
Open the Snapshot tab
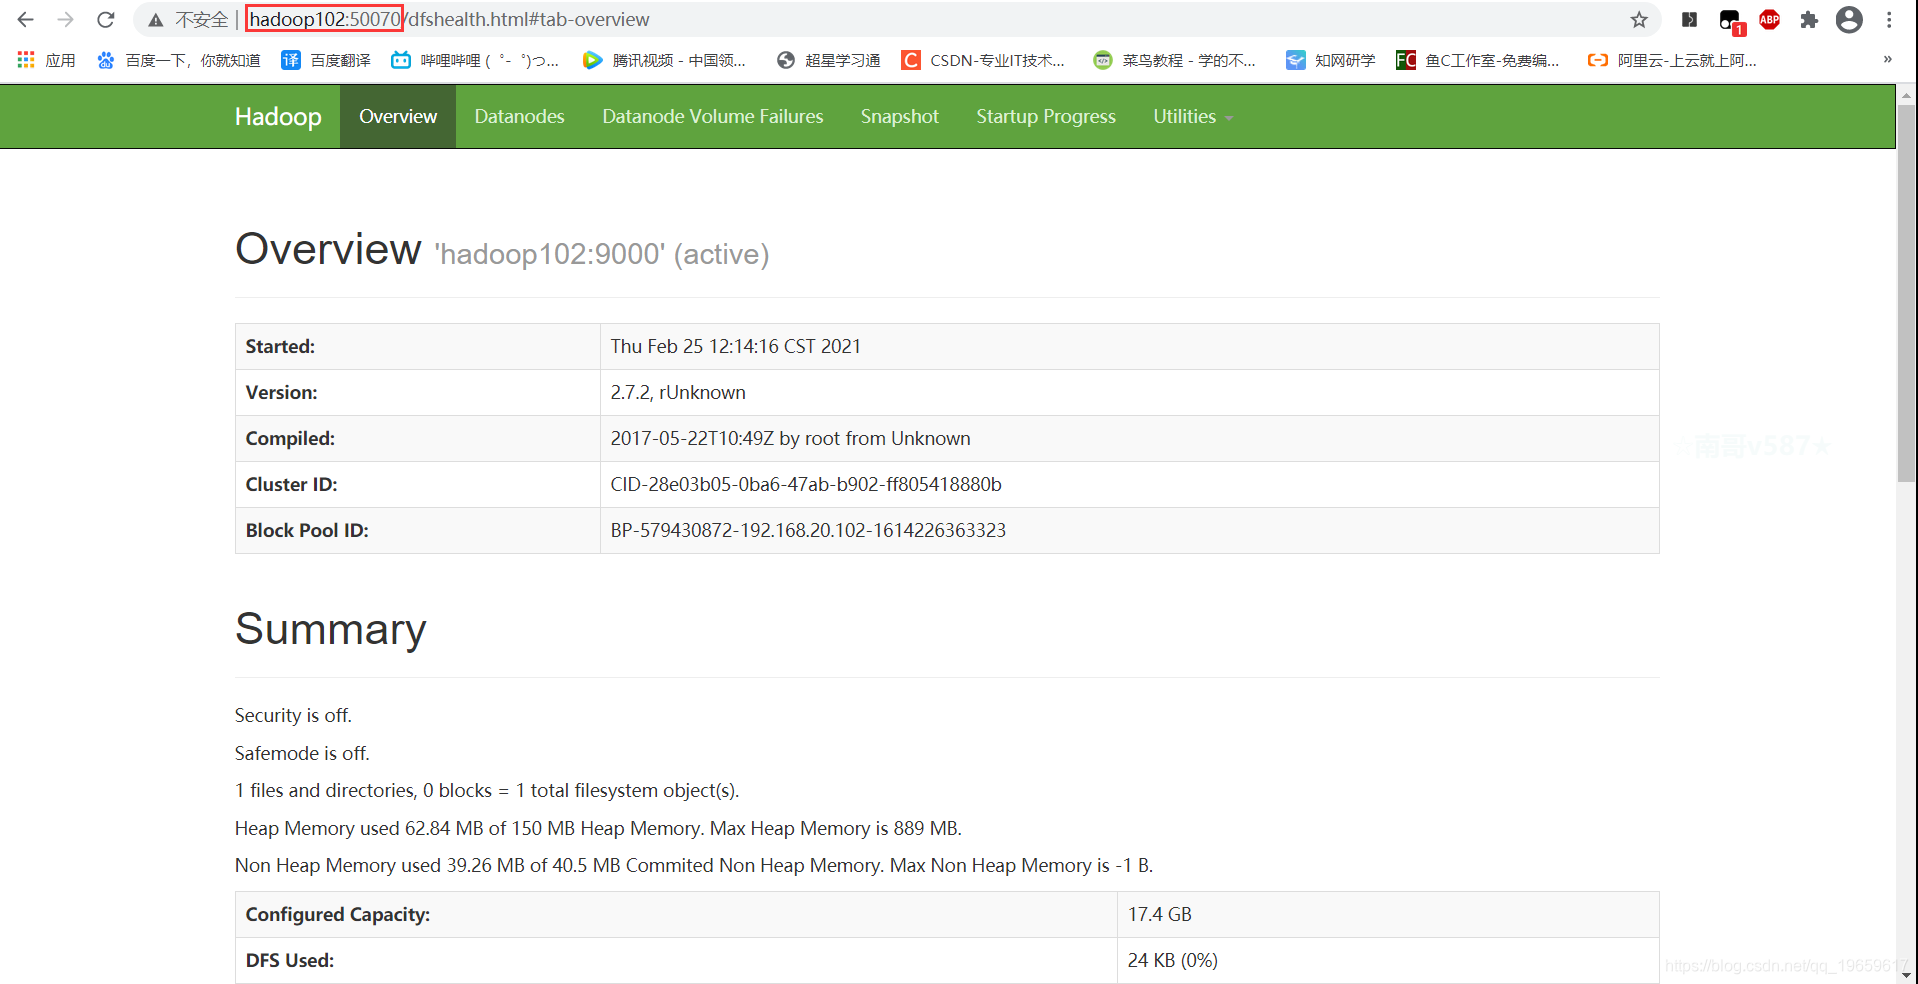pos(899,116)
